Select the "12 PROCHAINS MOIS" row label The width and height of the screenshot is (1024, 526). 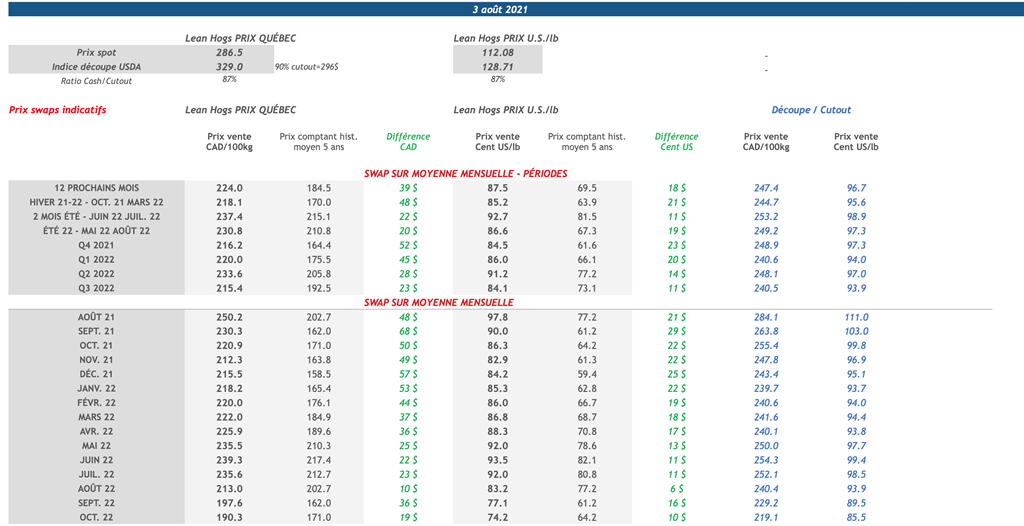97,188
